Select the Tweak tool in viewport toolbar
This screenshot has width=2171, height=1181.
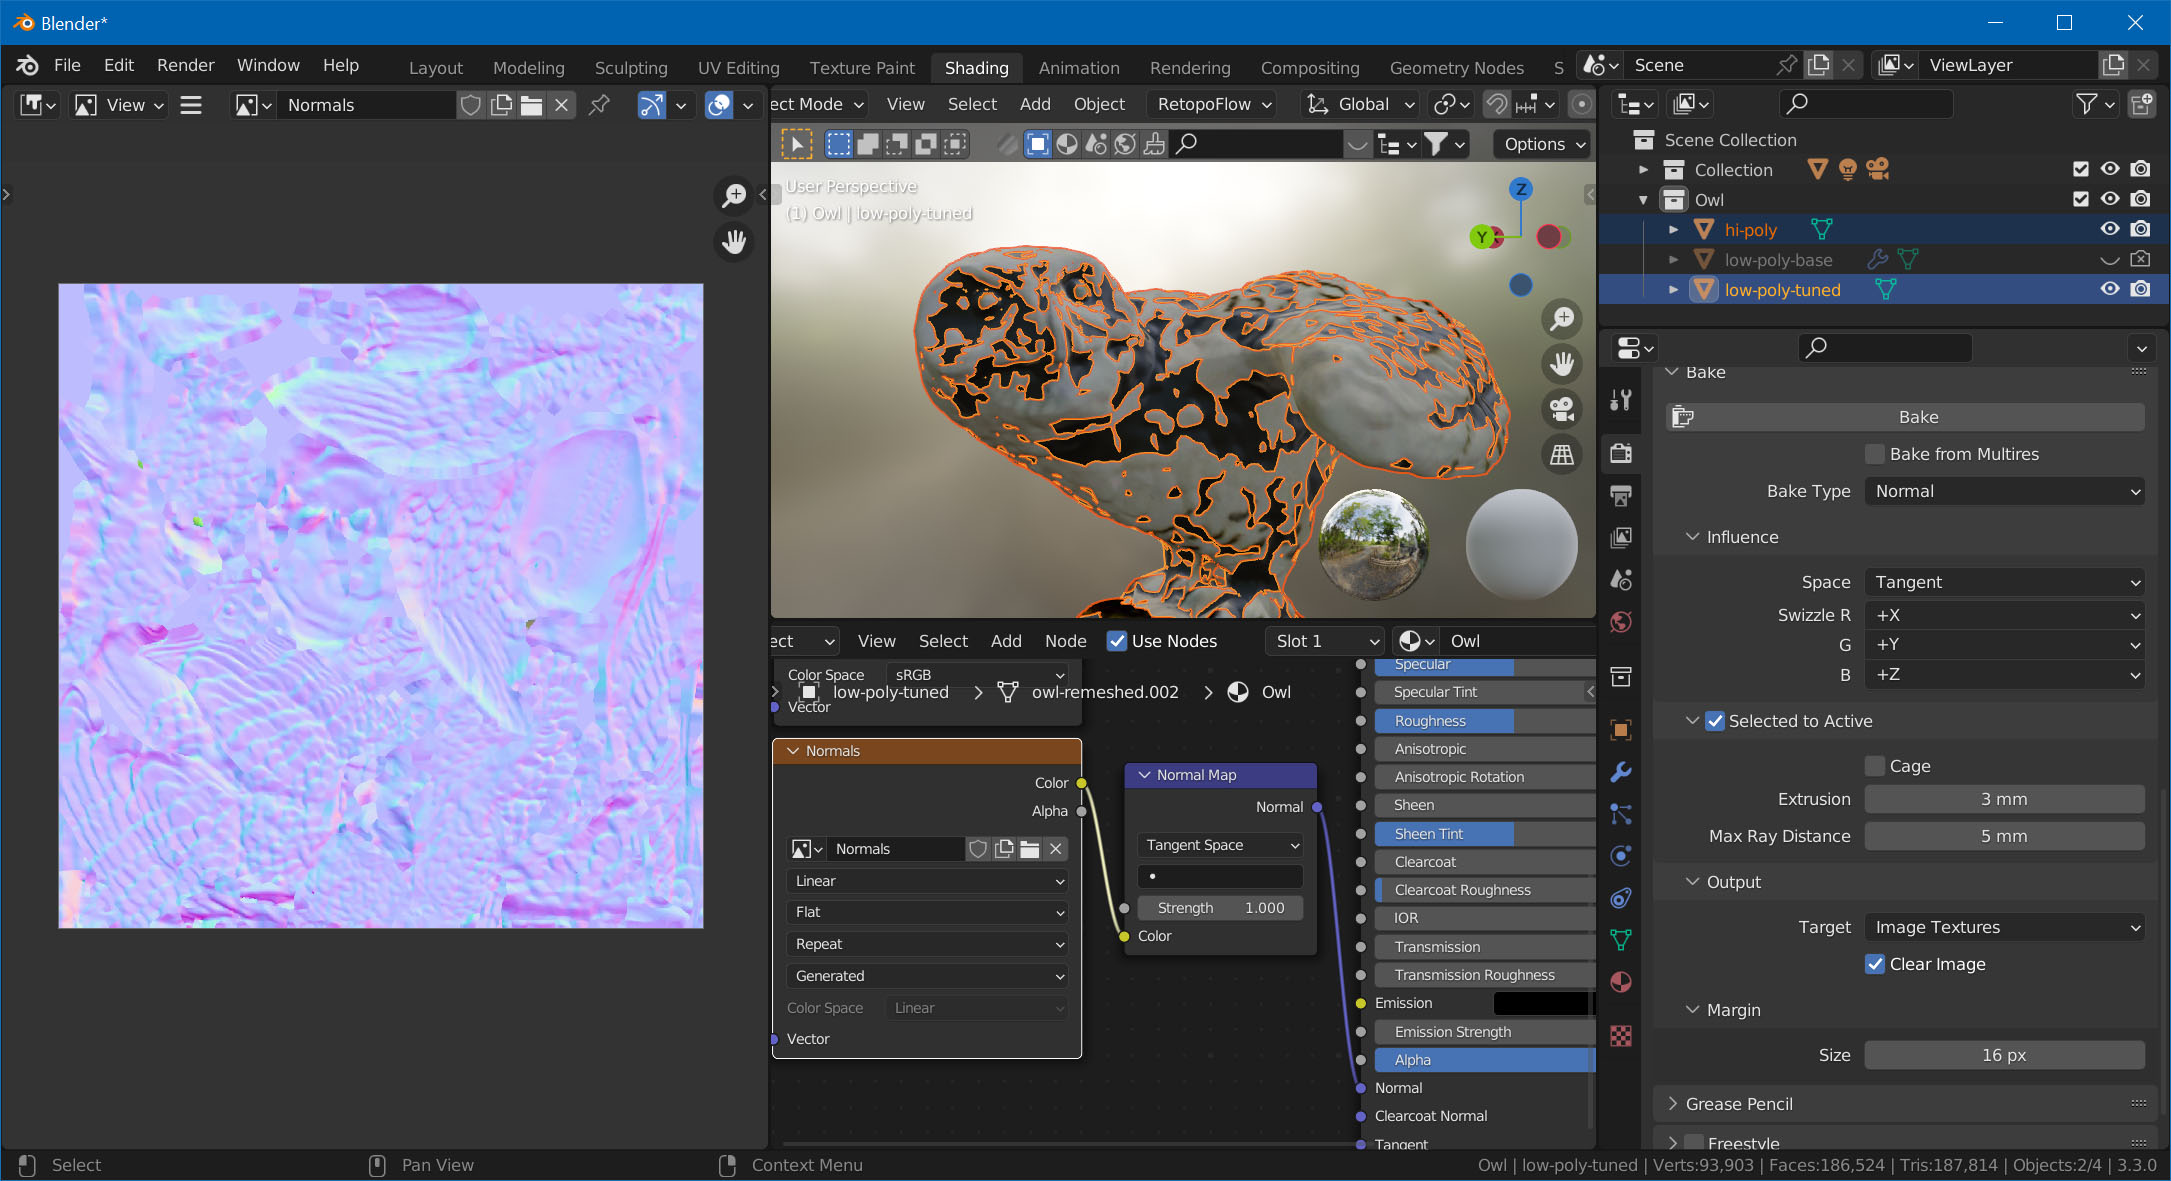[x=797, y=144]
